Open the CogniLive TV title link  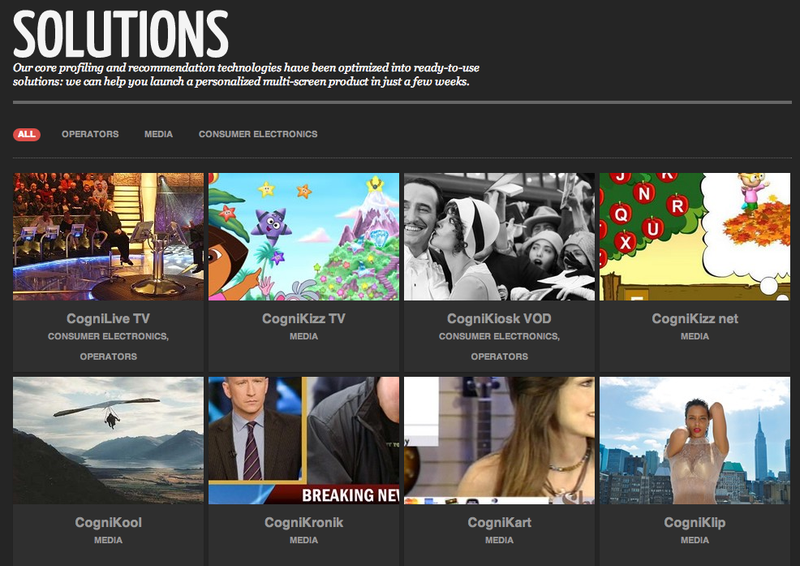coord(108,319)
